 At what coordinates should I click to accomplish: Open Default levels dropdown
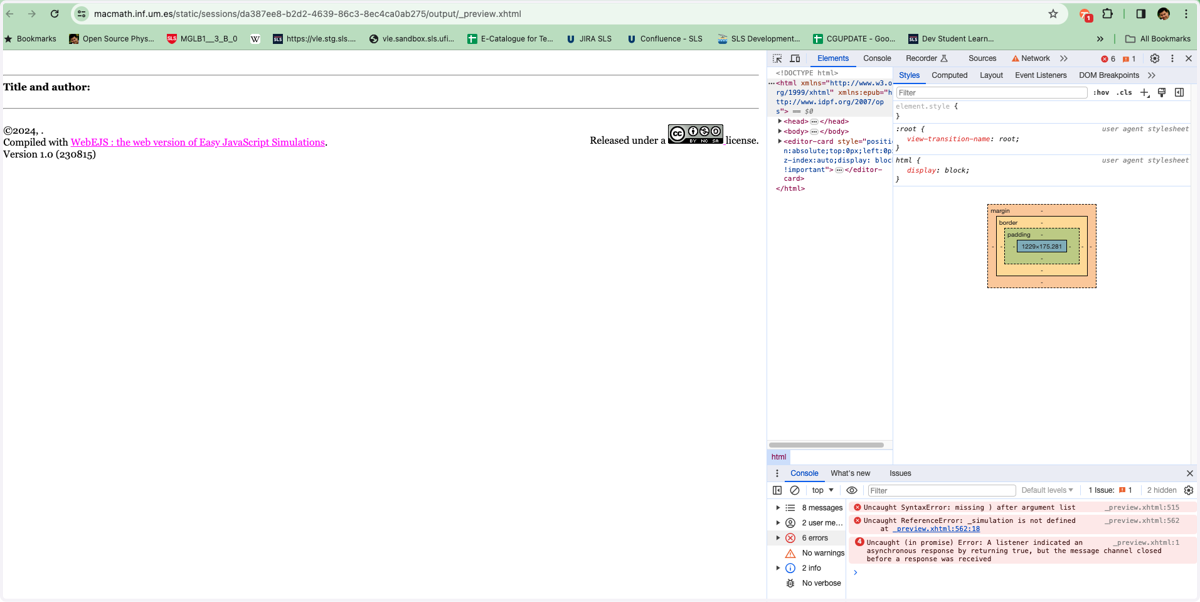click(1047, 491)
